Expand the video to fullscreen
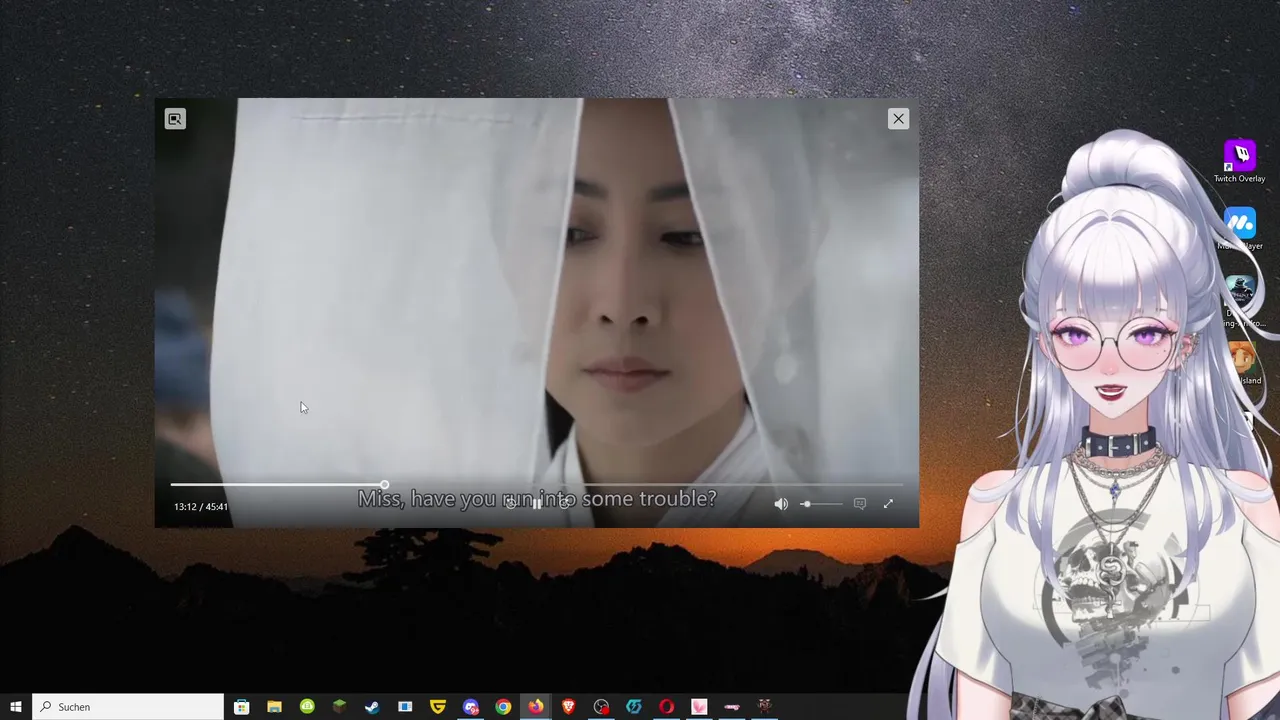 pyautogui.click(x=888, y=504)
